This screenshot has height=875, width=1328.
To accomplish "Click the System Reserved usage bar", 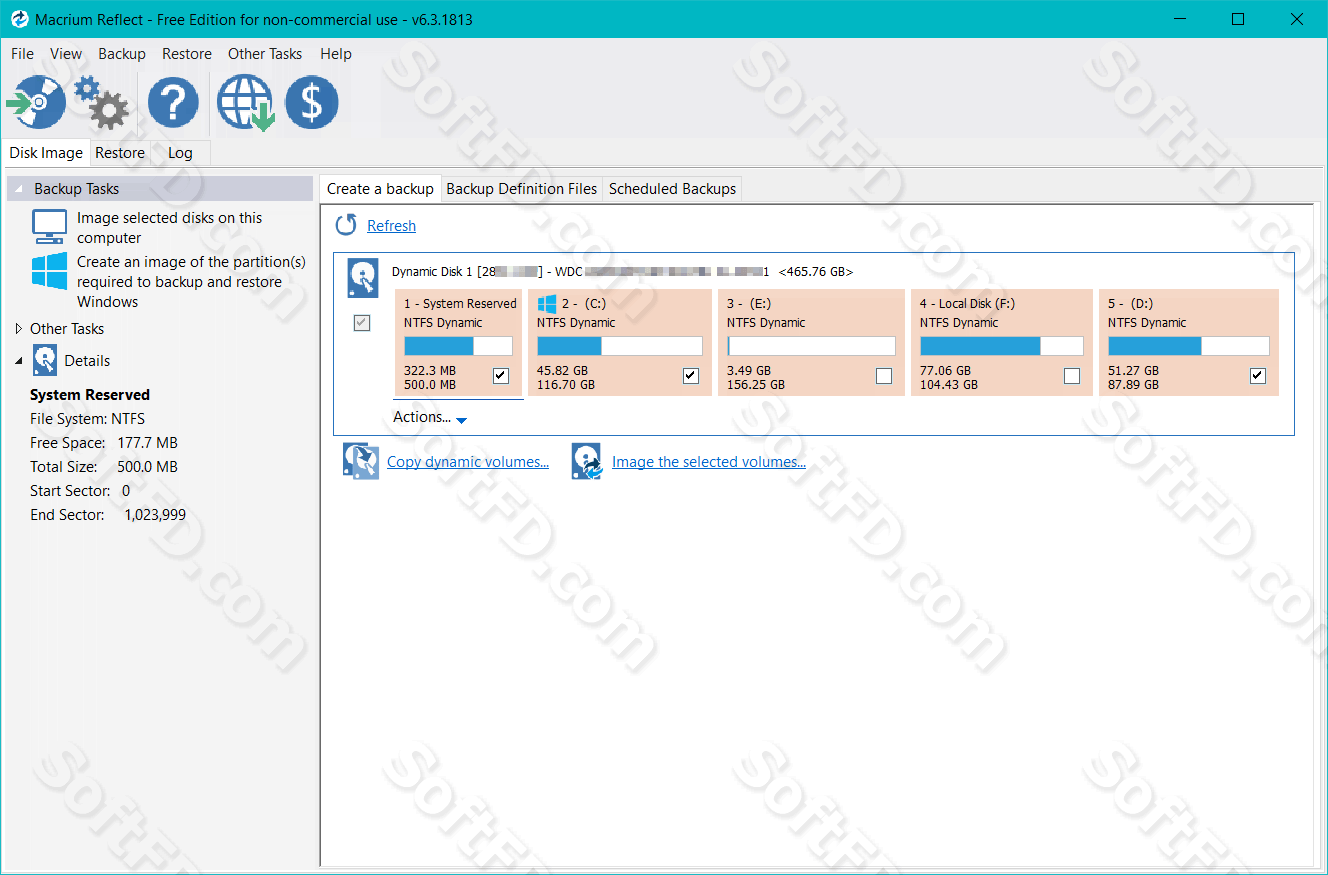I will (x=458, y=346).
